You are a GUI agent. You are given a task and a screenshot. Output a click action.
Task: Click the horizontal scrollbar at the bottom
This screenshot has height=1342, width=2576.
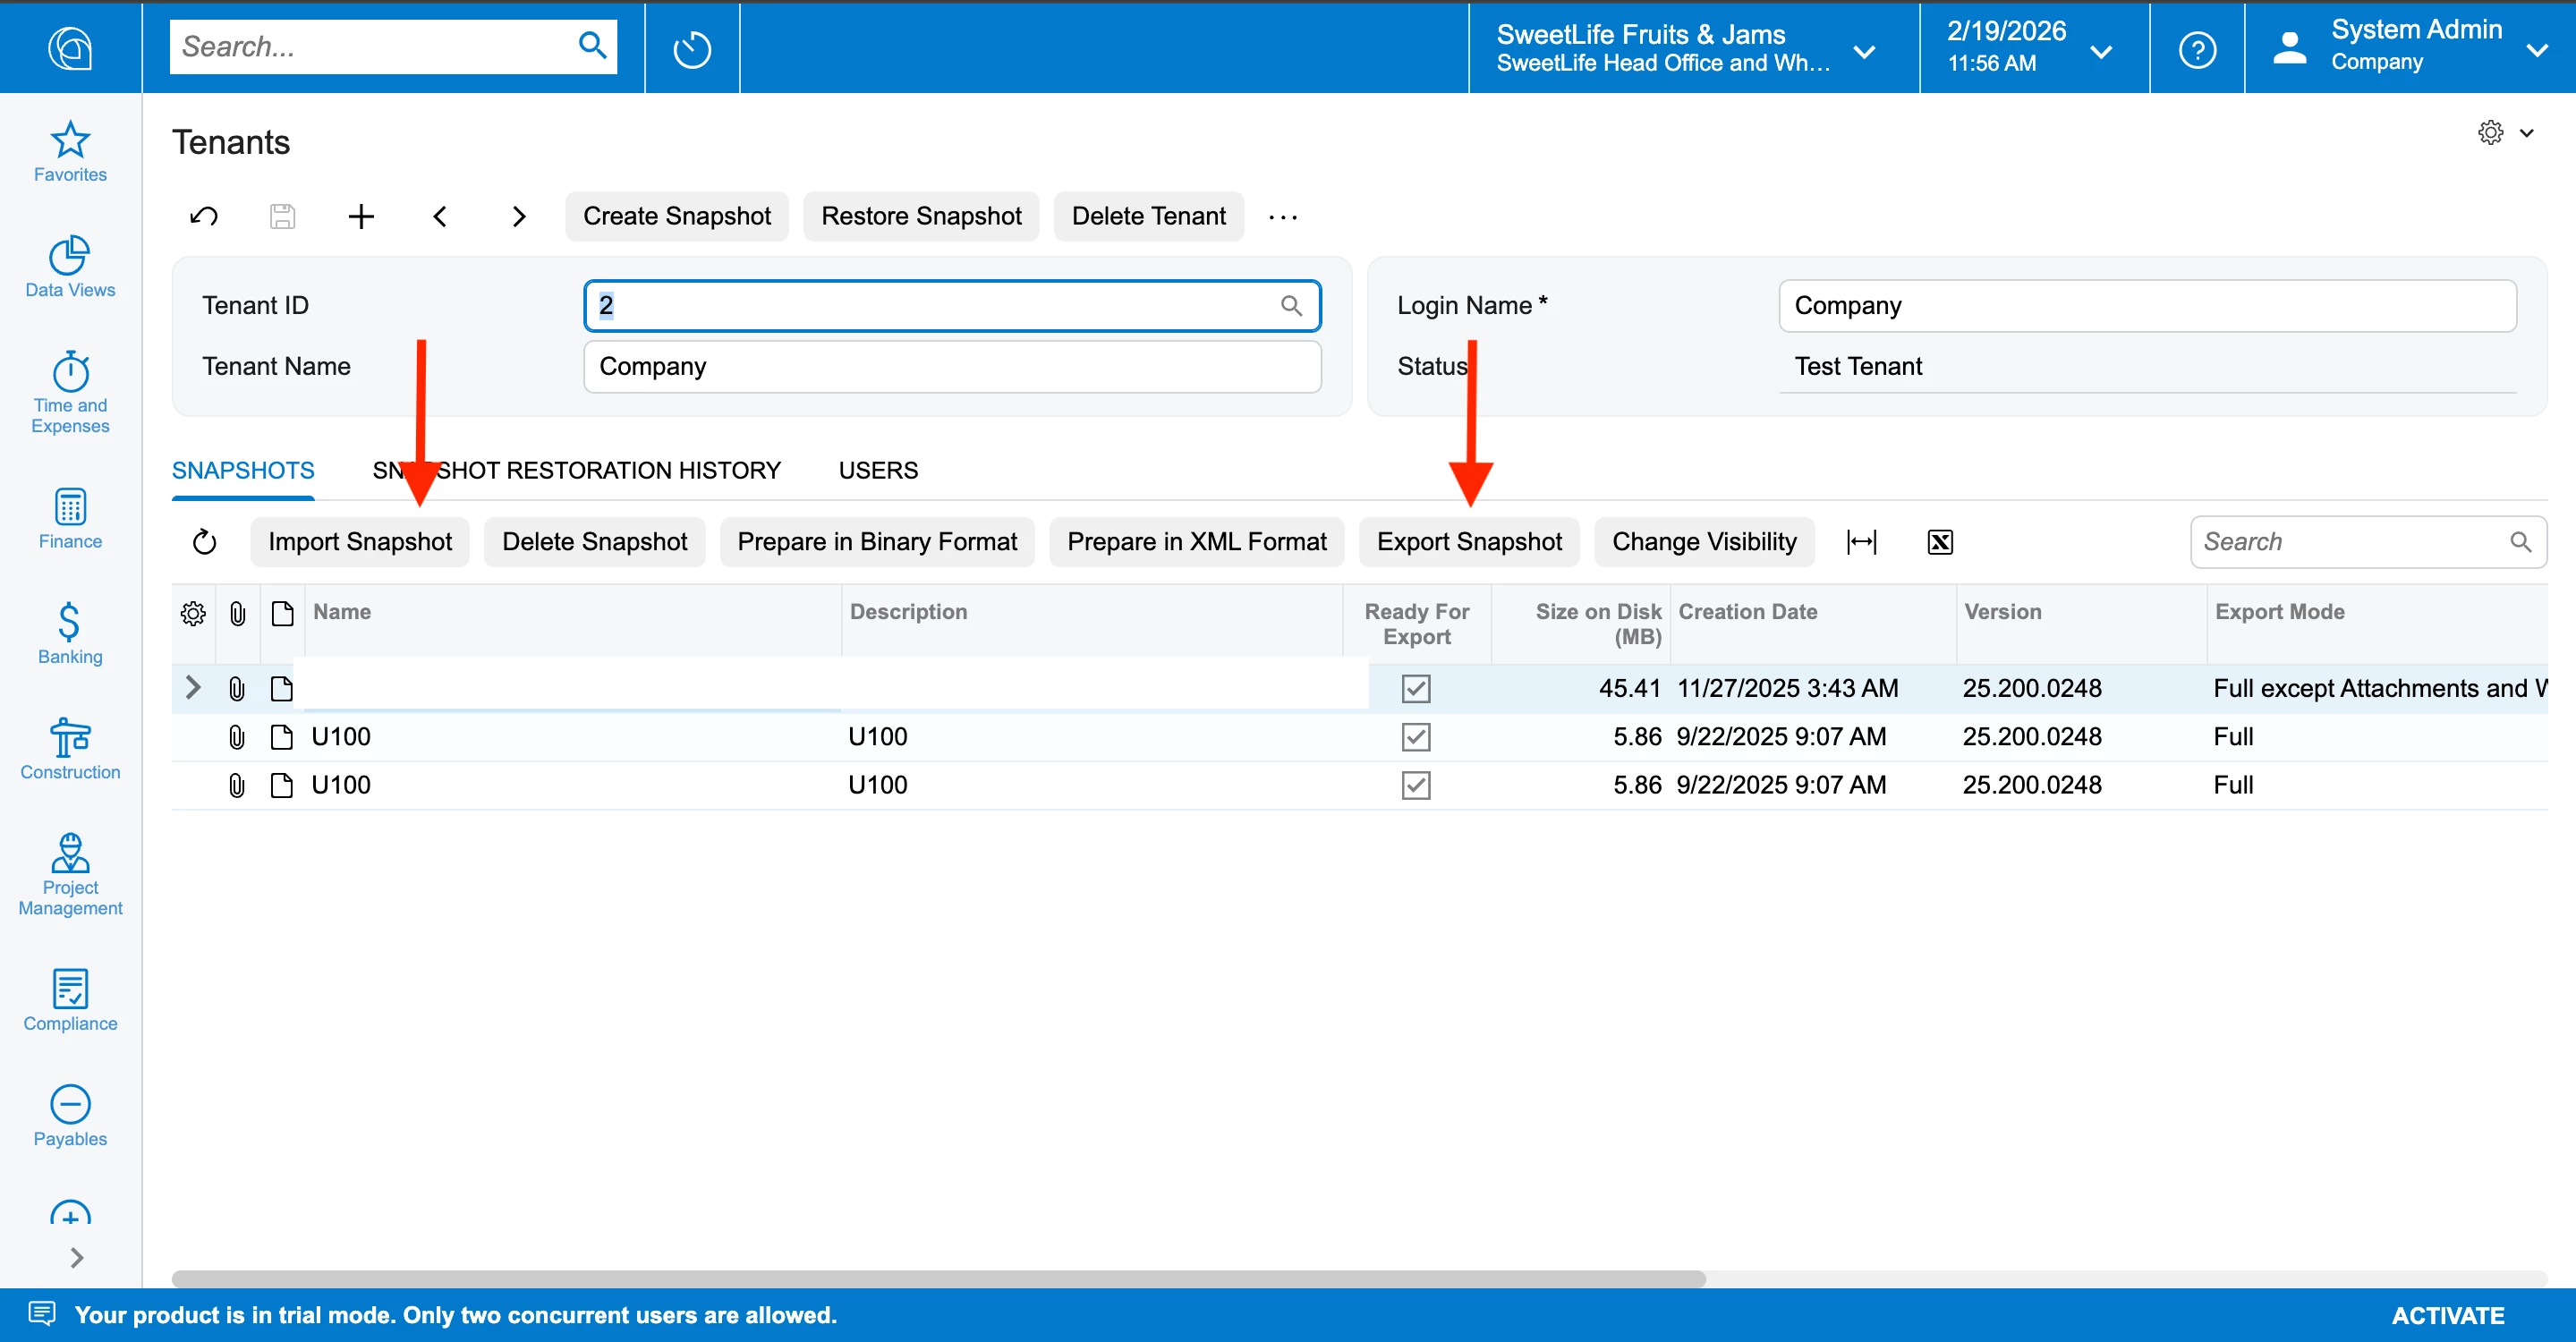click(938, 1278)
